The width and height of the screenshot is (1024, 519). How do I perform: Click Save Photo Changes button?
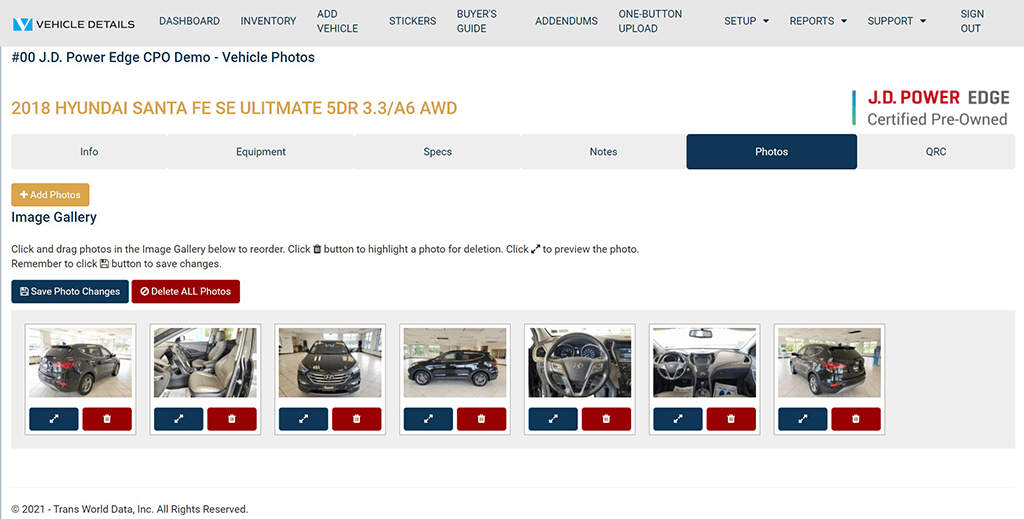click(x=70, y=292)
